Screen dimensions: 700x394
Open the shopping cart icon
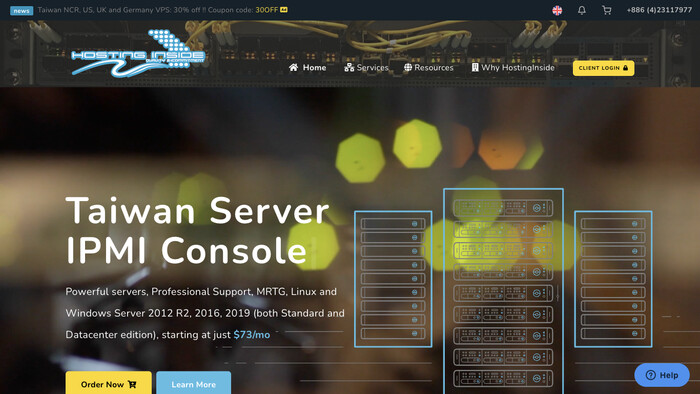coord(606,10)
